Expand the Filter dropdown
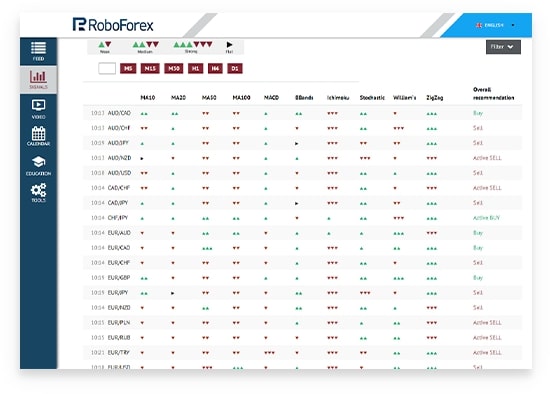Screen dimensions: 550x394 coord(503,47)
